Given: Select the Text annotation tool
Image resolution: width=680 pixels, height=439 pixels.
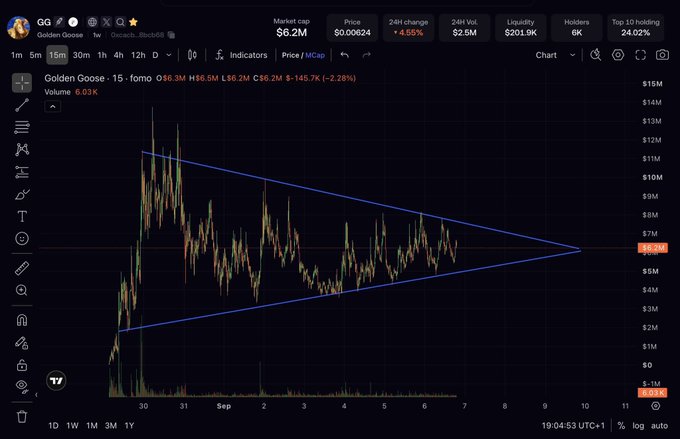Looking at the screenshot, I should [x=22, y=216].
